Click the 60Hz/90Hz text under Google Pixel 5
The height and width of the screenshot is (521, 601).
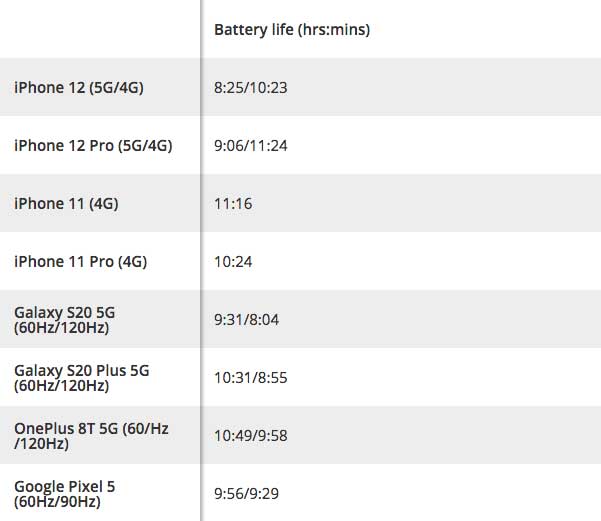tap(57, 502)
